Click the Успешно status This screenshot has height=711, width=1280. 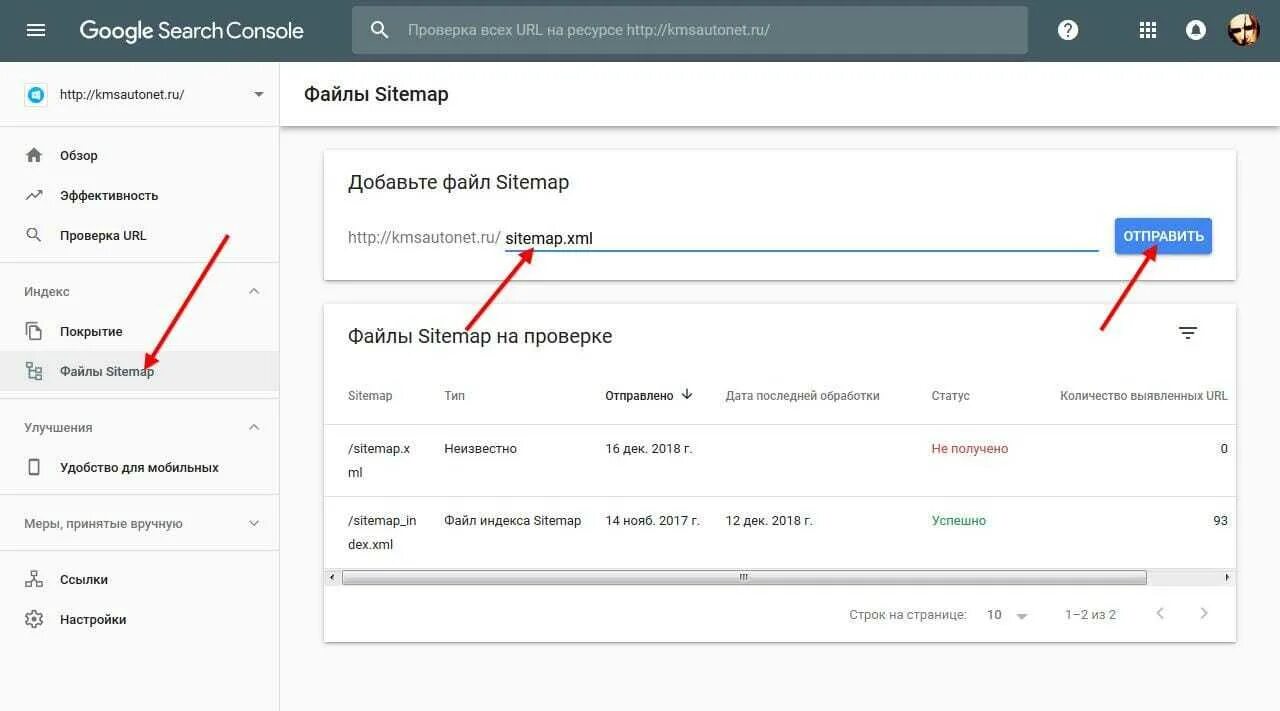tap(959, 521)
